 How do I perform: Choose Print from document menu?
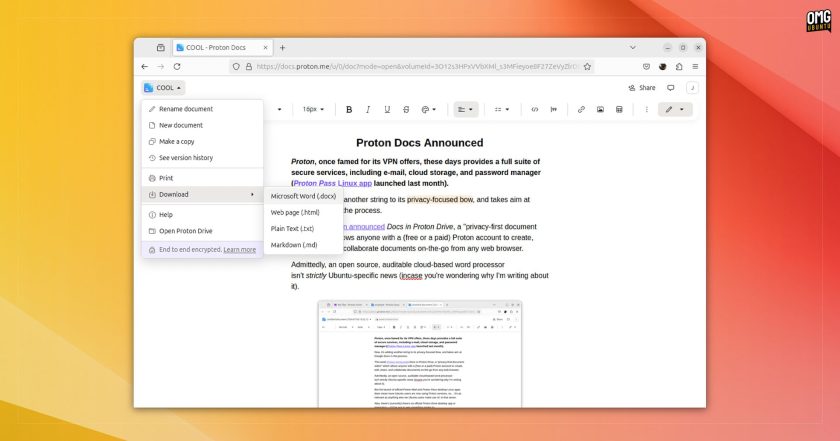click(202, 178)
